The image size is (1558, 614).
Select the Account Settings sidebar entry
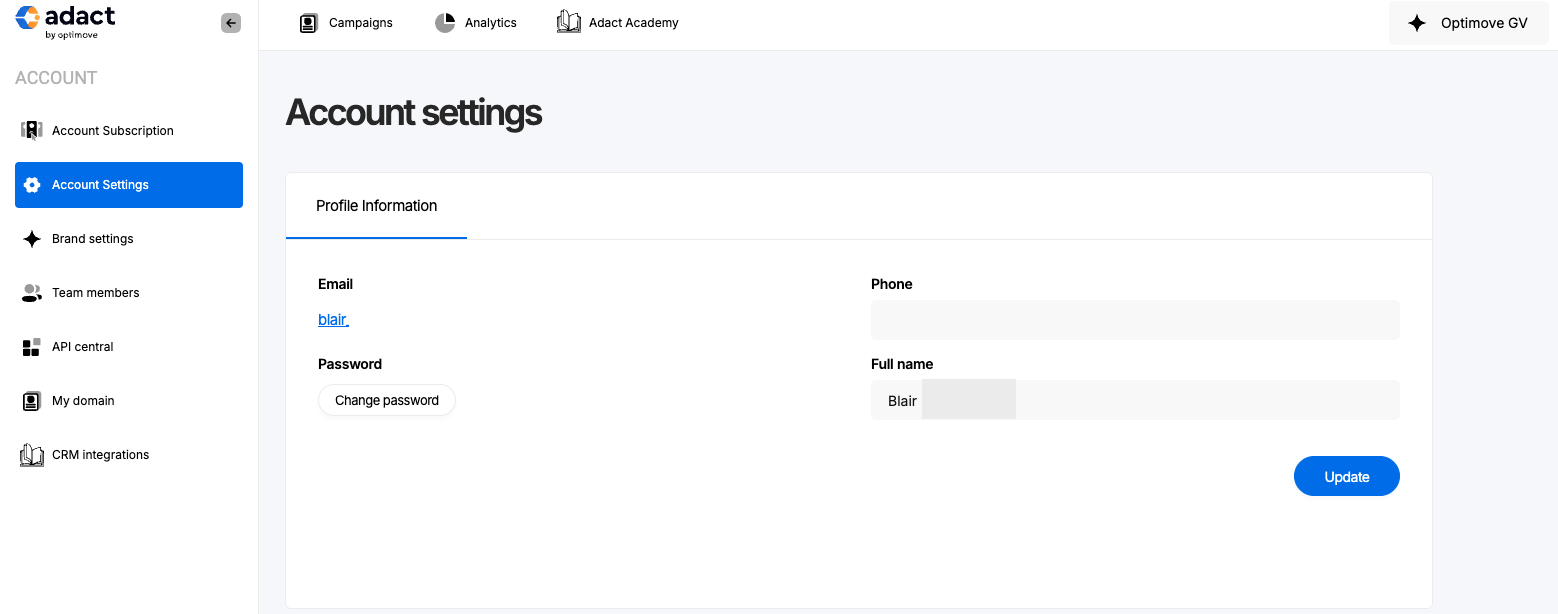click(x=100, y=184)
